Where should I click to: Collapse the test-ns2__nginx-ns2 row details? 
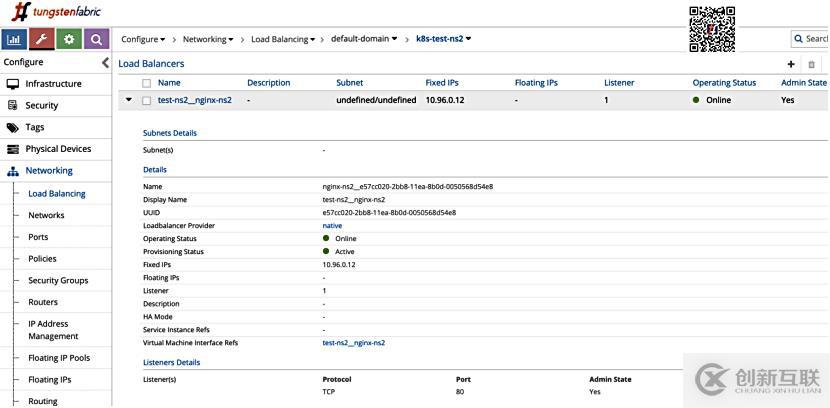coord(128,100)
